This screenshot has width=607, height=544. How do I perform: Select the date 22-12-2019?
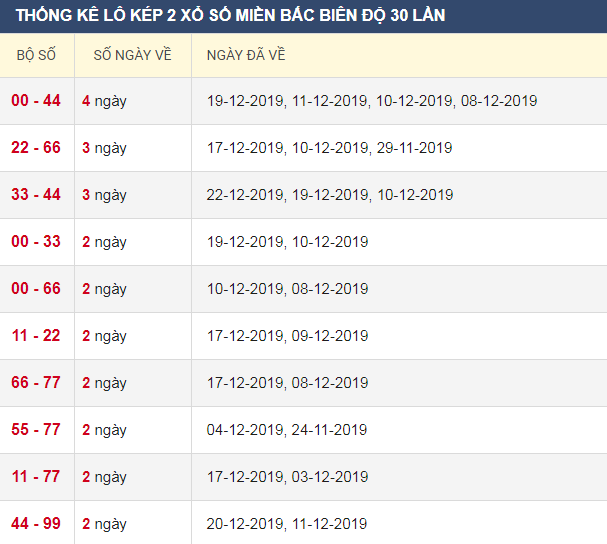[x=245, y=195]
